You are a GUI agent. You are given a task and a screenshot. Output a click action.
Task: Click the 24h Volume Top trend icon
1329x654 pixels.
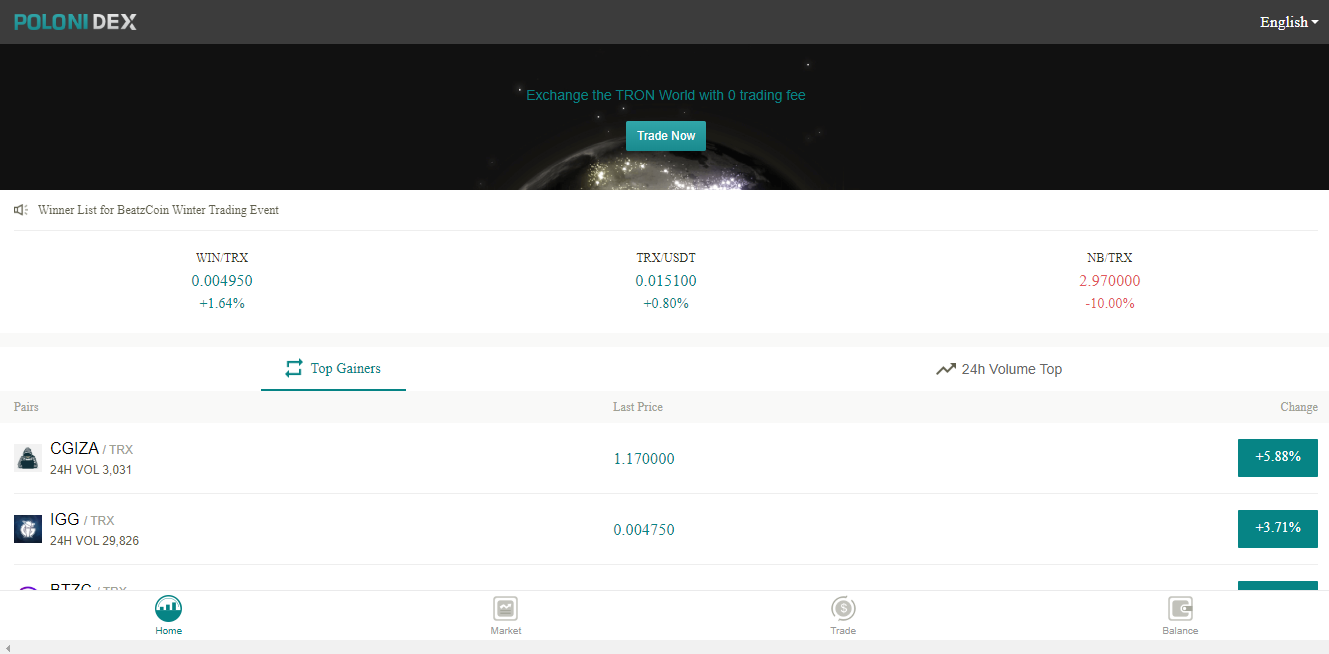click(x=946, y=368)
